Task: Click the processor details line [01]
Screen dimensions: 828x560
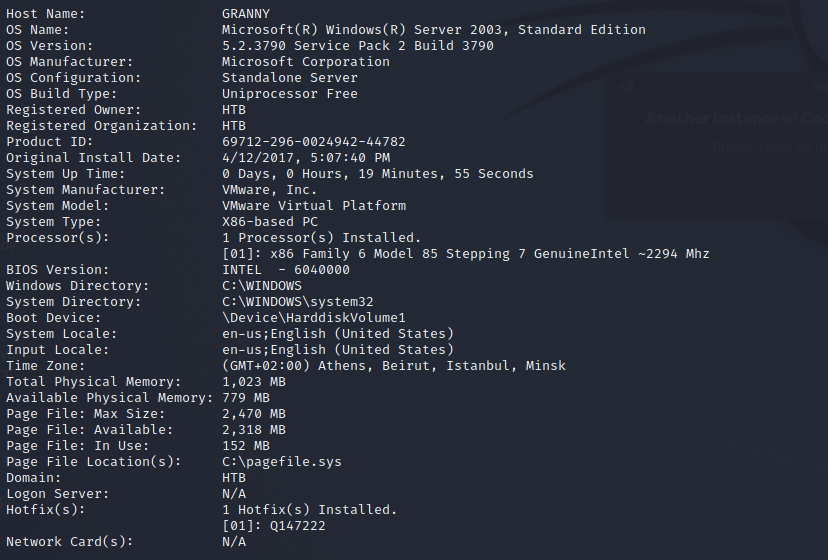Action: coord(465,254)
